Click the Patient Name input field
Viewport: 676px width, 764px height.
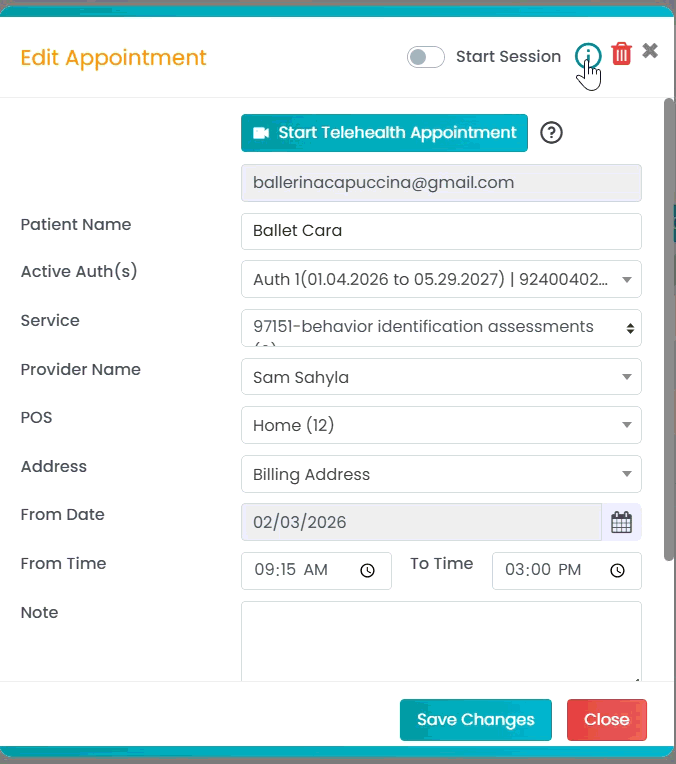(441, 231)
